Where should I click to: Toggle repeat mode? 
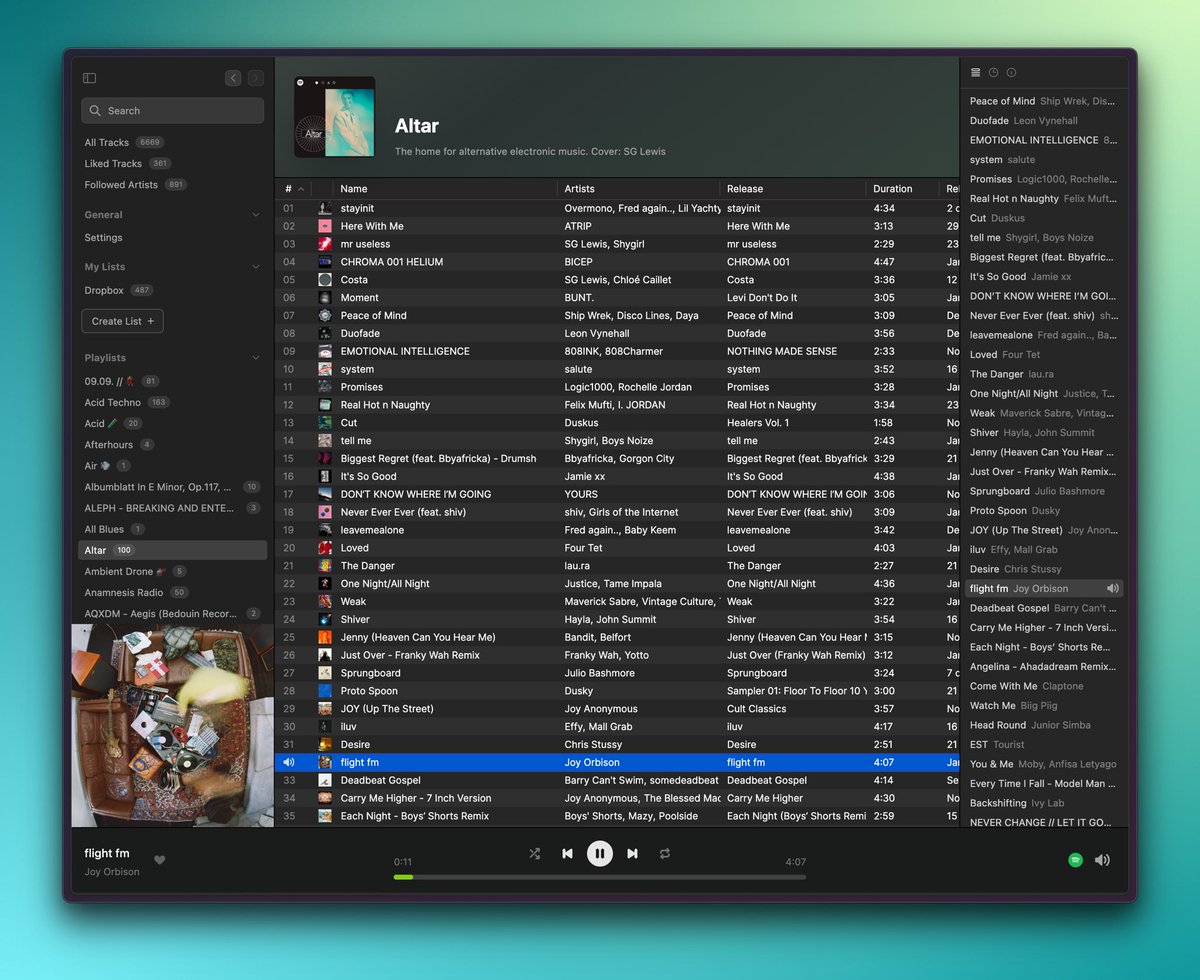click(664, 853)
